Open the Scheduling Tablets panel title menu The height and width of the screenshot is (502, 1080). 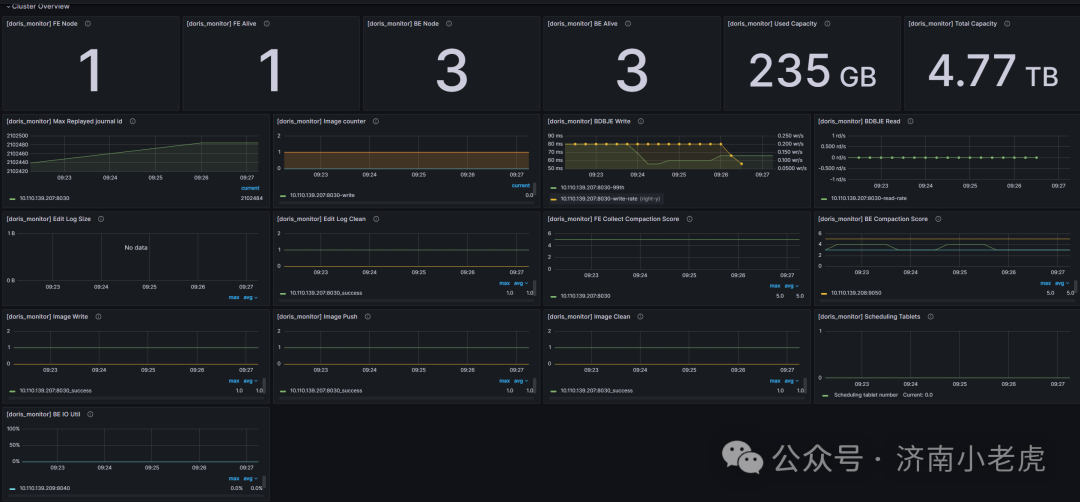coord(869,317)
